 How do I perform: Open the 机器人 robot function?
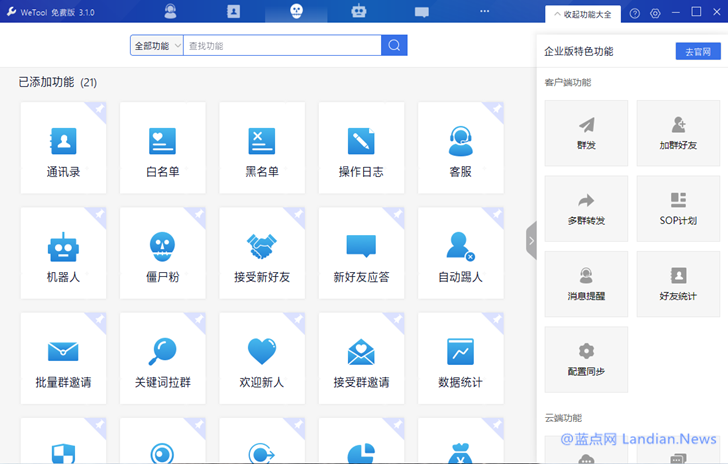click(63, 257)
